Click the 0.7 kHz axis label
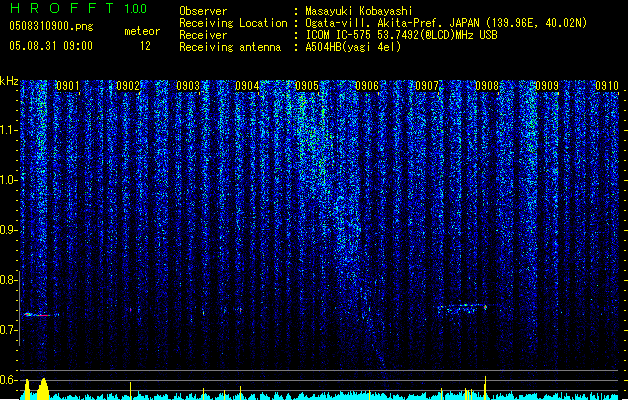This screenshot has width=629, height=400. (x=9, y=330)
